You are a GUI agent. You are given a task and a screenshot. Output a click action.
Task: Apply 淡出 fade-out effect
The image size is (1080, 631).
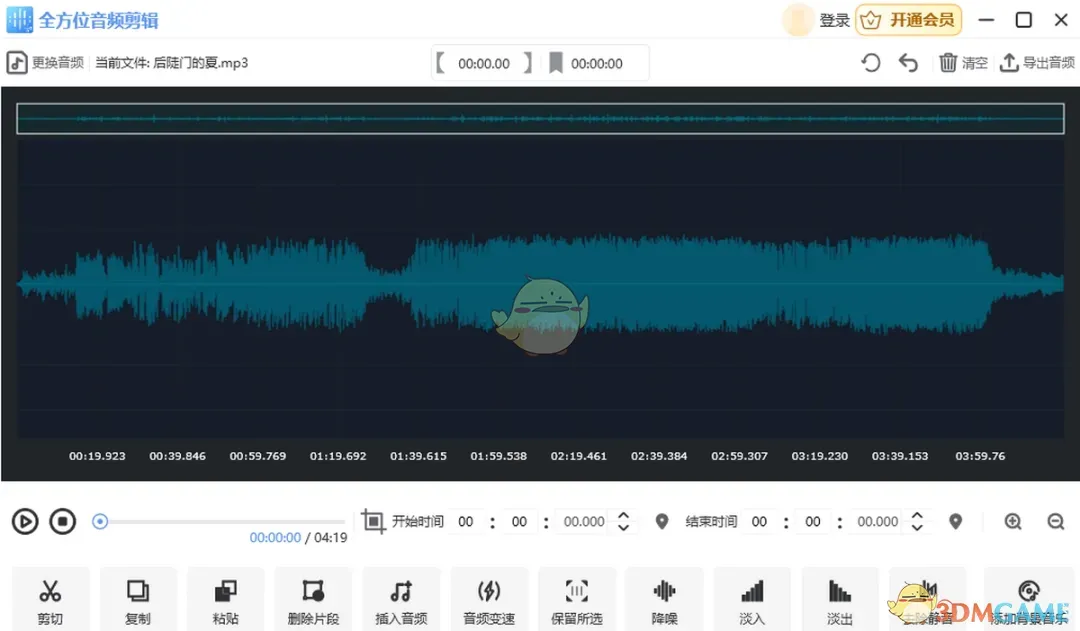point(840,600)
